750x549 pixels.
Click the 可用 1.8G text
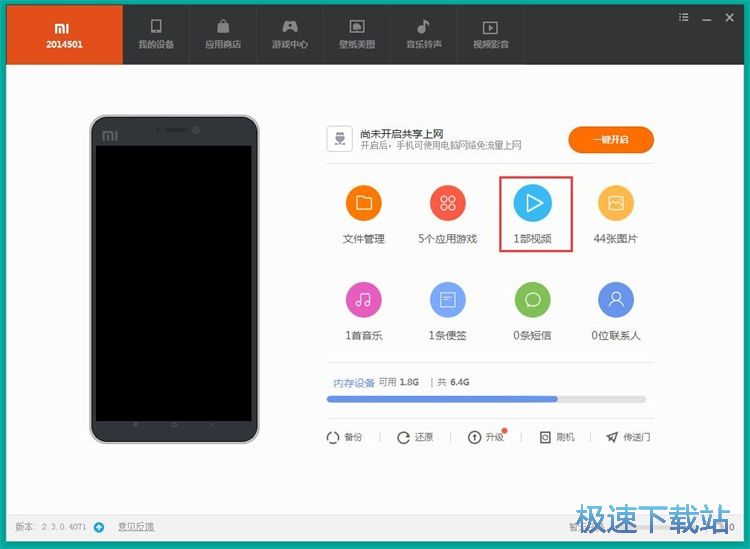(x=398, y=382)
